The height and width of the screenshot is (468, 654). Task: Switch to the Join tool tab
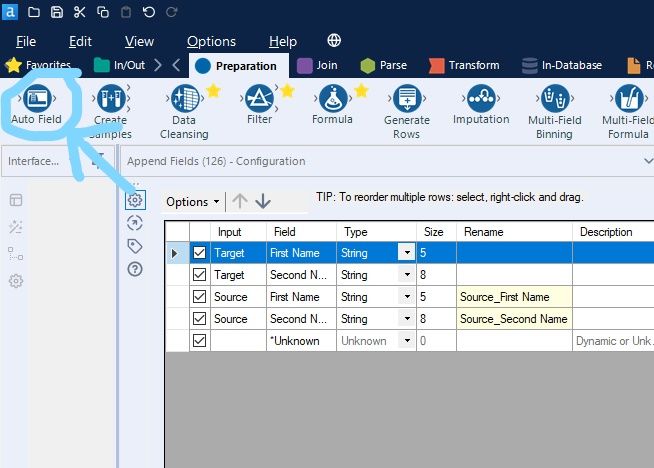[x=318, y=65]
